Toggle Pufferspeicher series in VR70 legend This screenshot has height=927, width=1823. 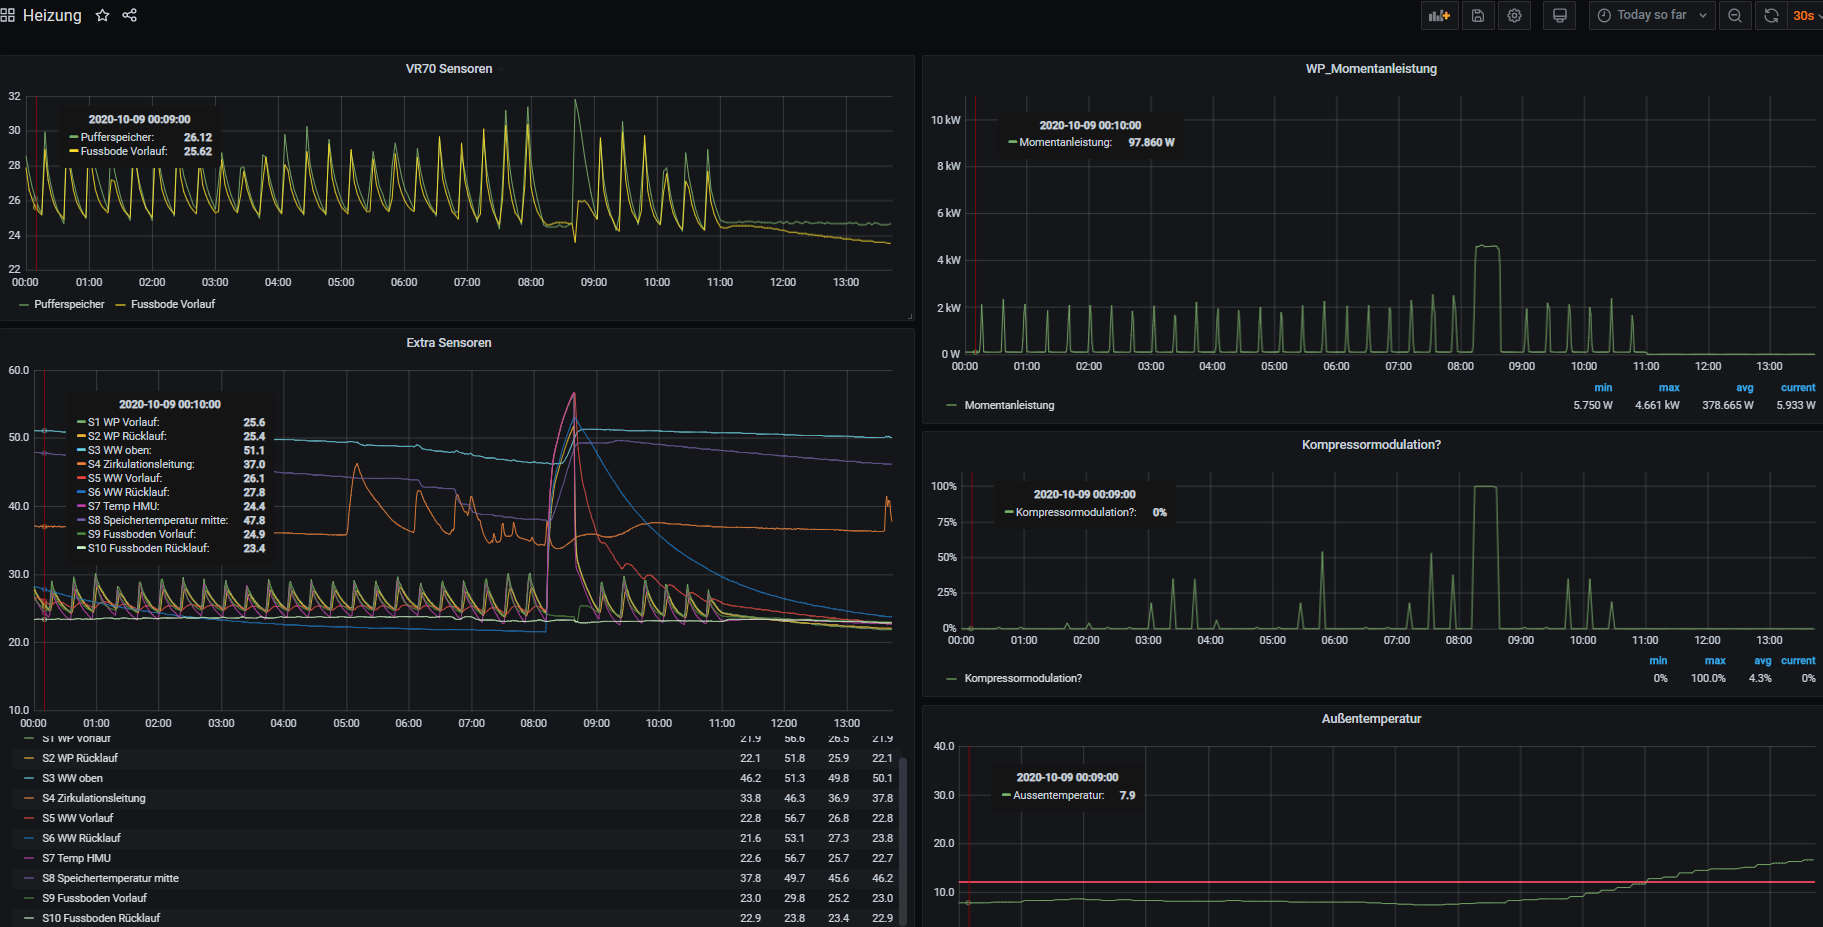click(x=69, y=304)
